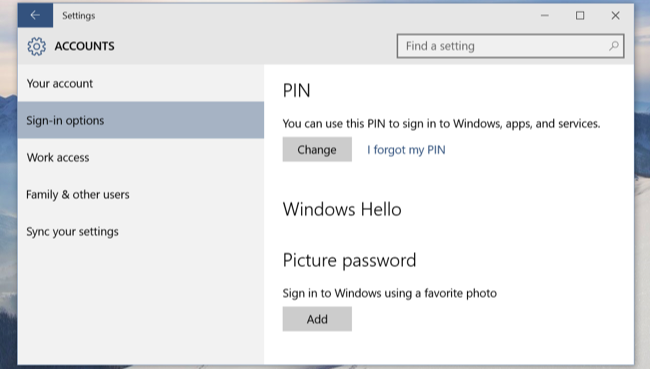Open Sync your settings page
This screenshot has width=650, height=369.
point(141,231)
